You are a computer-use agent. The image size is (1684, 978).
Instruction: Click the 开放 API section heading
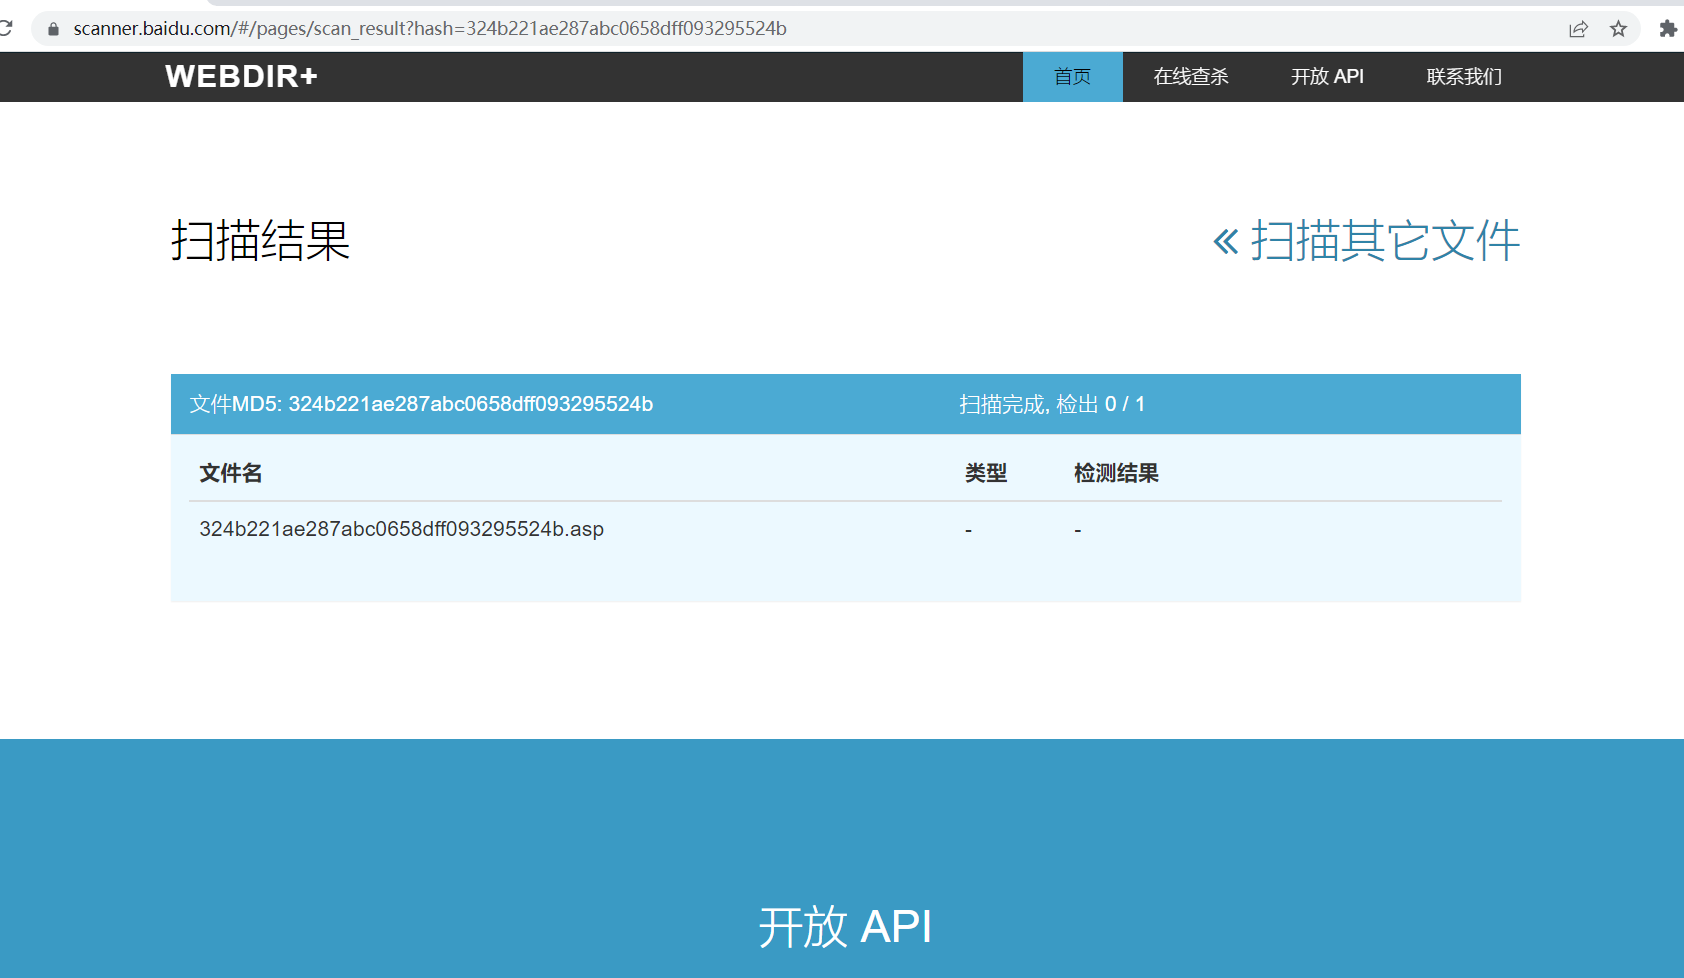click(x=845, y=927)
